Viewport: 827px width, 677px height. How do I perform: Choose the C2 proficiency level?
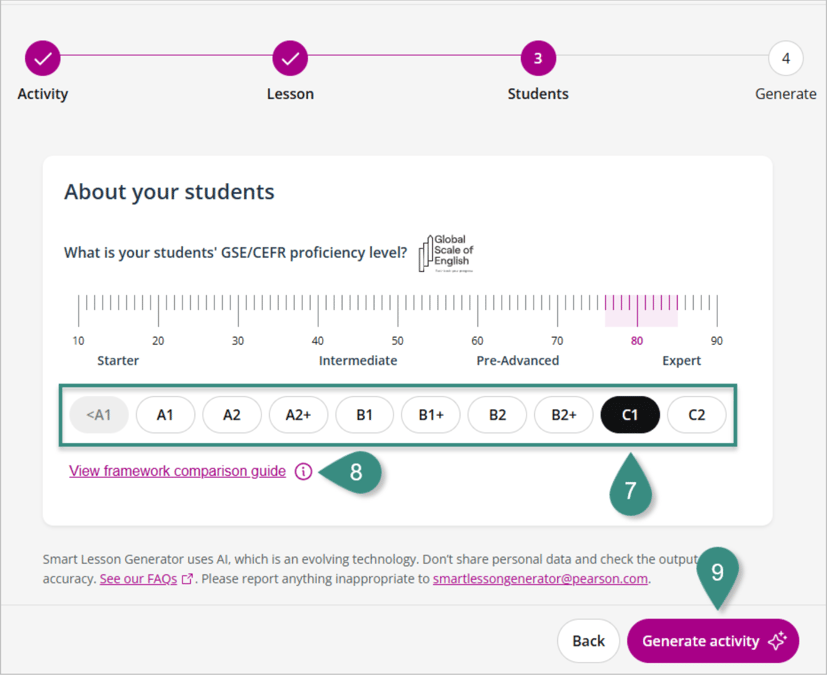coord(696,415)
